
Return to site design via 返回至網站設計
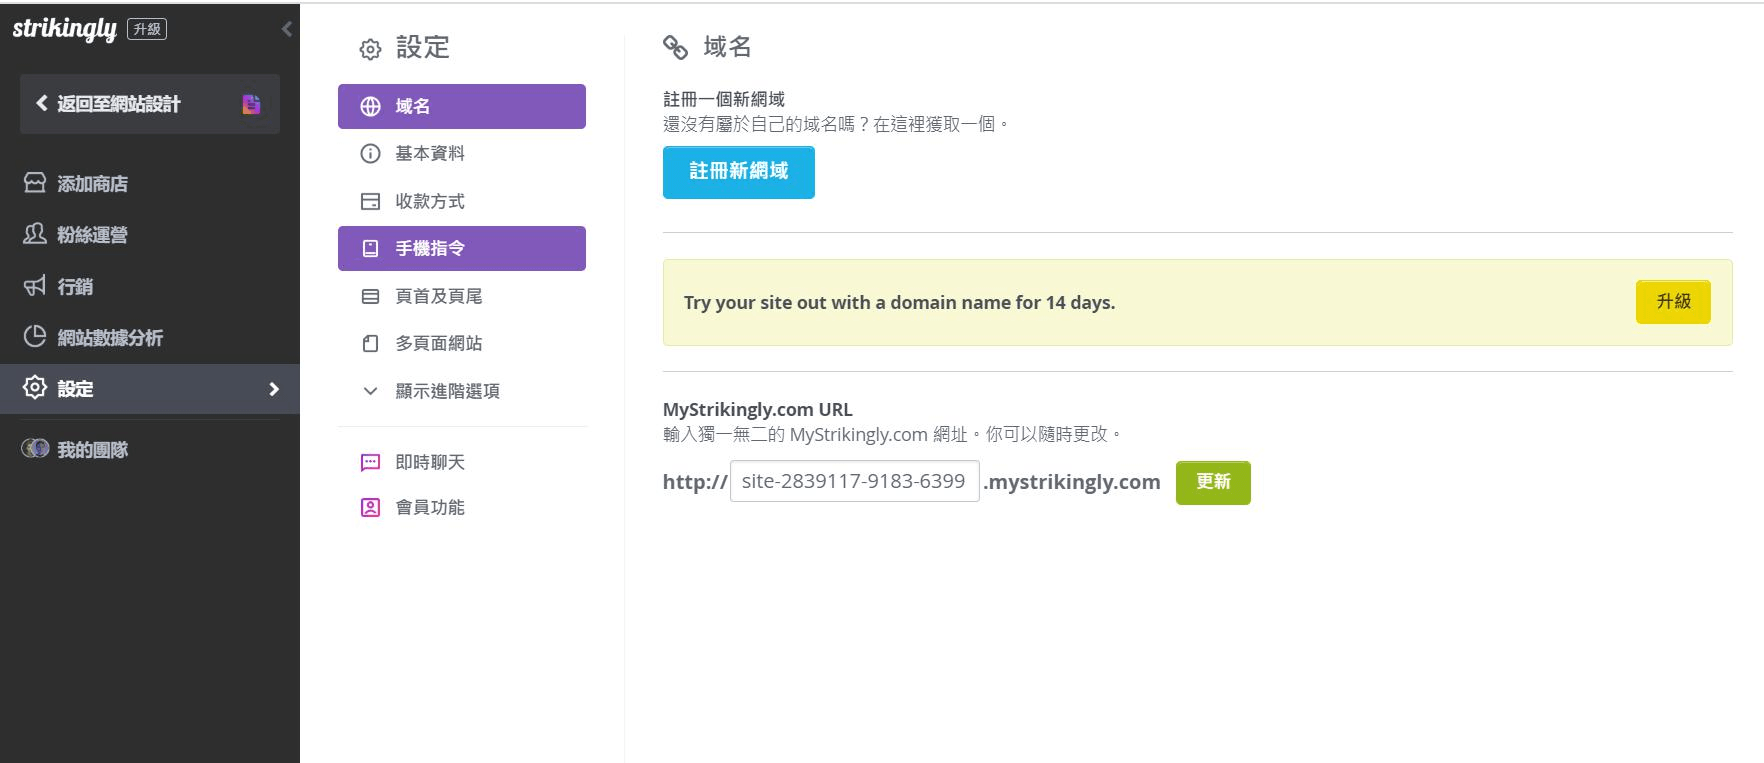point(118,104)
